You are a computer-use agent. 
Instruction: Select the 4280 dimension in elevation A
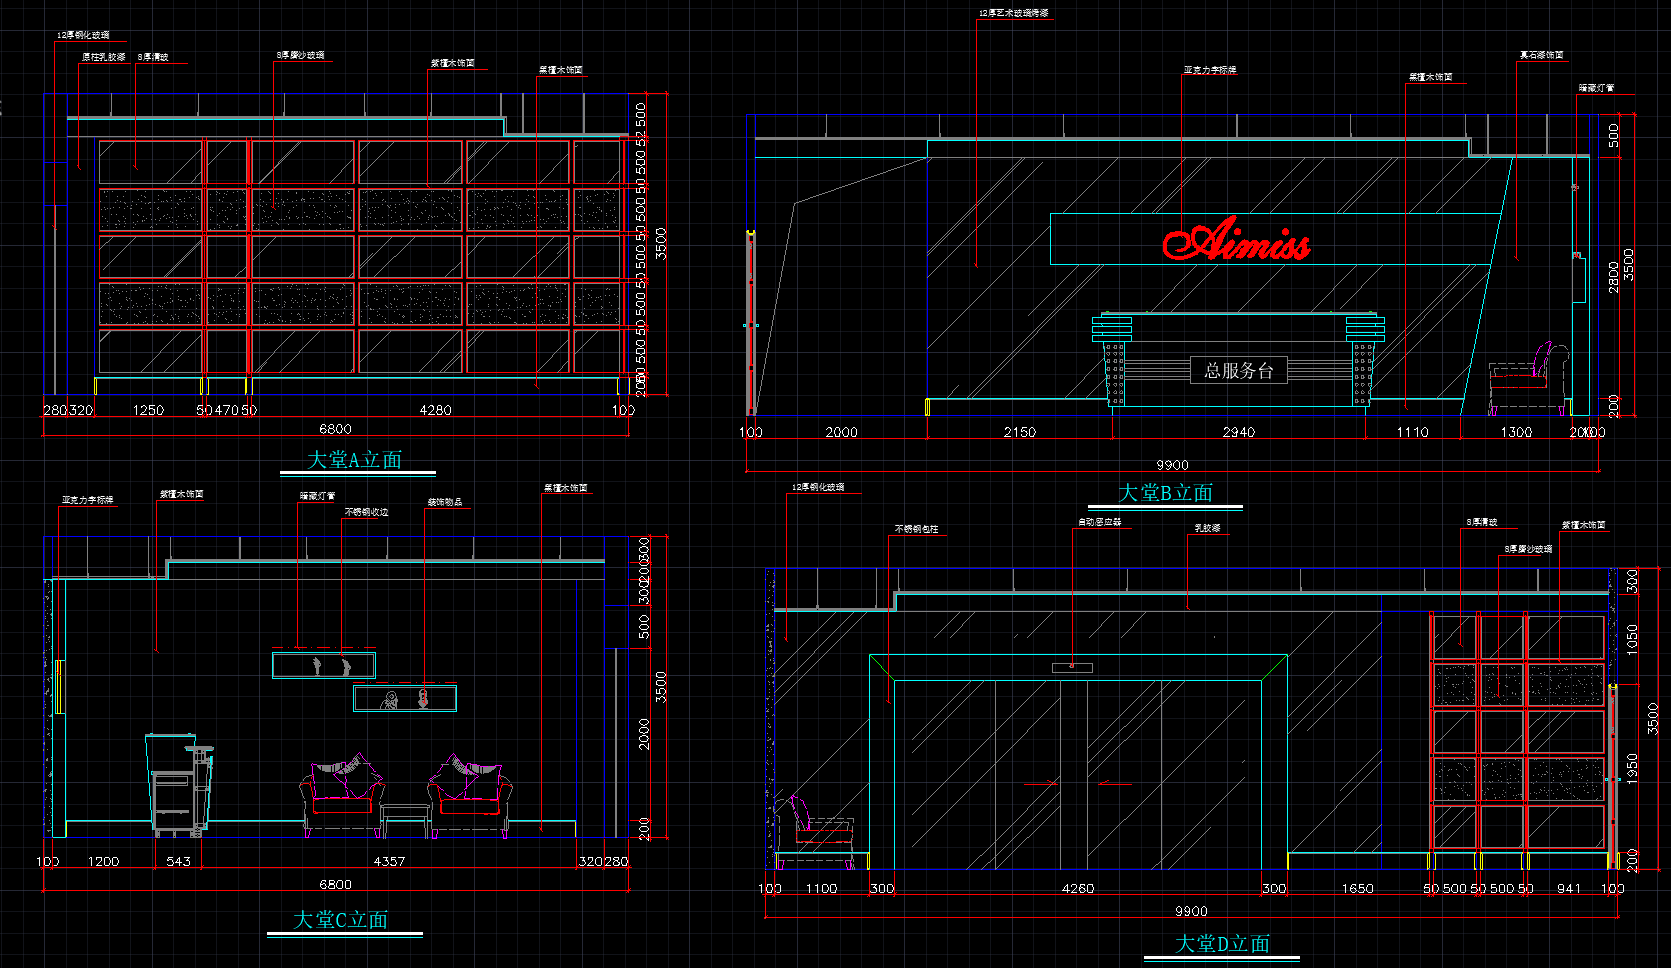pos(435,410)
